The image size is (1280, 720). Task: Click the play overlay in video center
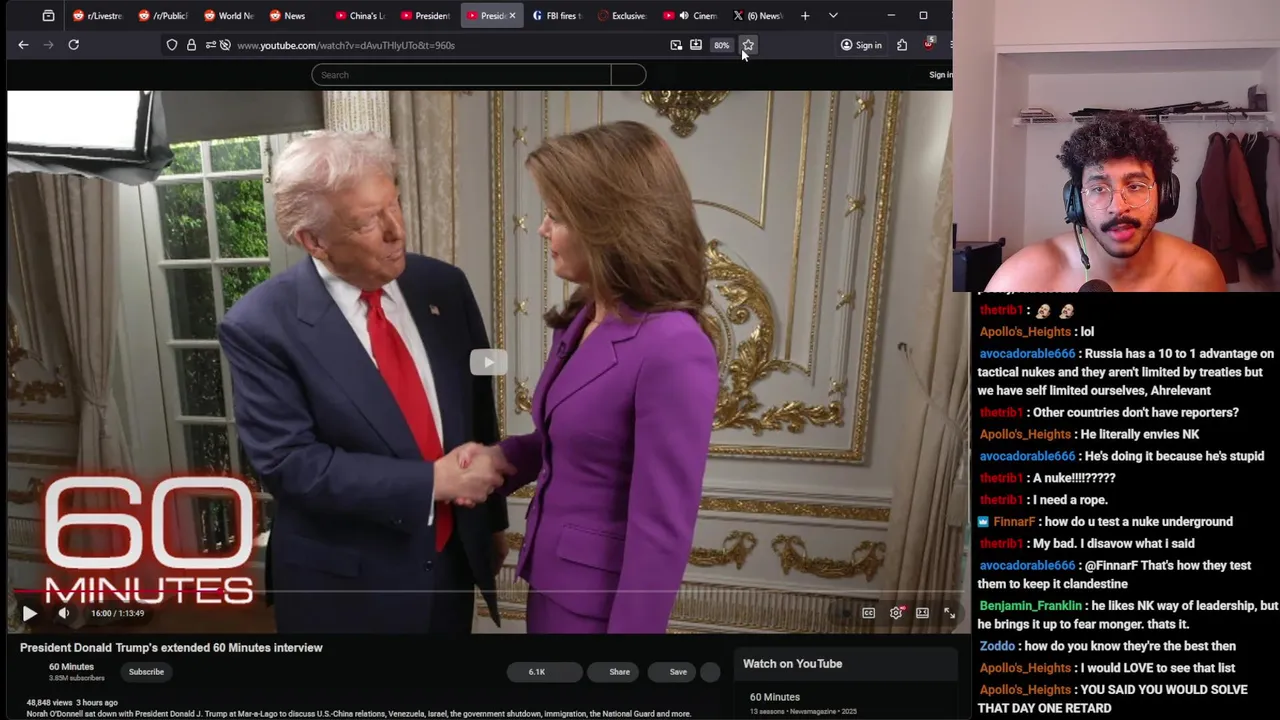click(x=488, y=362)
